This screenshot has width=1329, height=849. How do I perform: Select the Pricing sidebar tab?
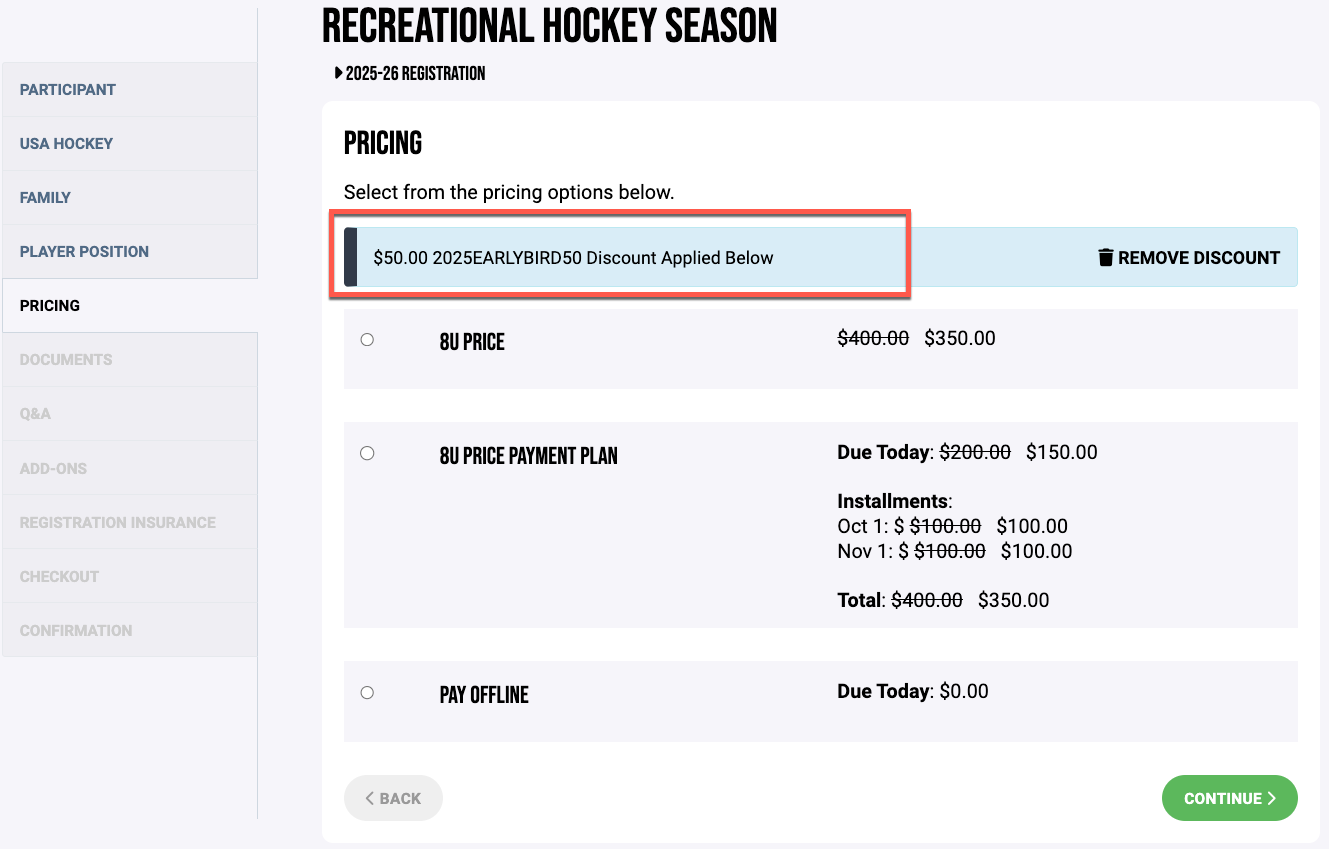50,306
